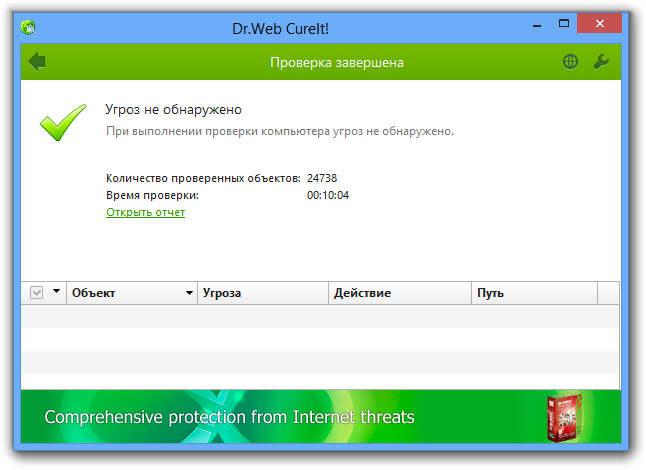Screen dimensions: 646x470
Task: Click the Dr.Web product box image
Action: click(x=564, y=417)
